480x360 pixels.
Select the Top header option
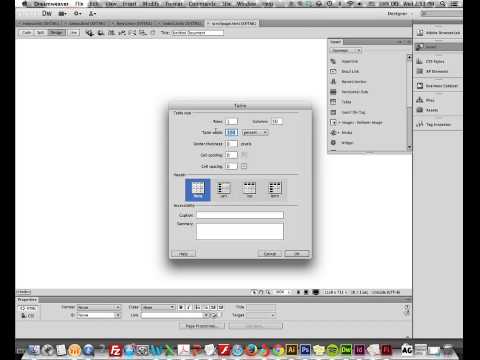[x=249, y=190]
